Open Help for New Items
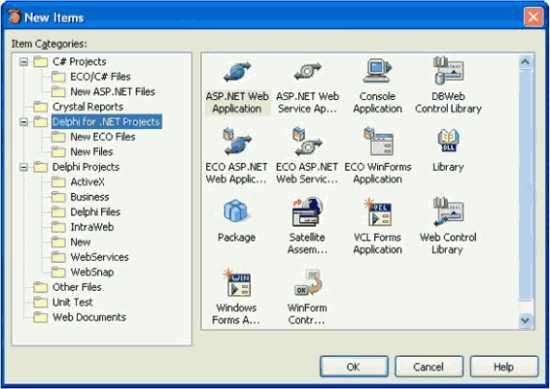 coord(504,367)
